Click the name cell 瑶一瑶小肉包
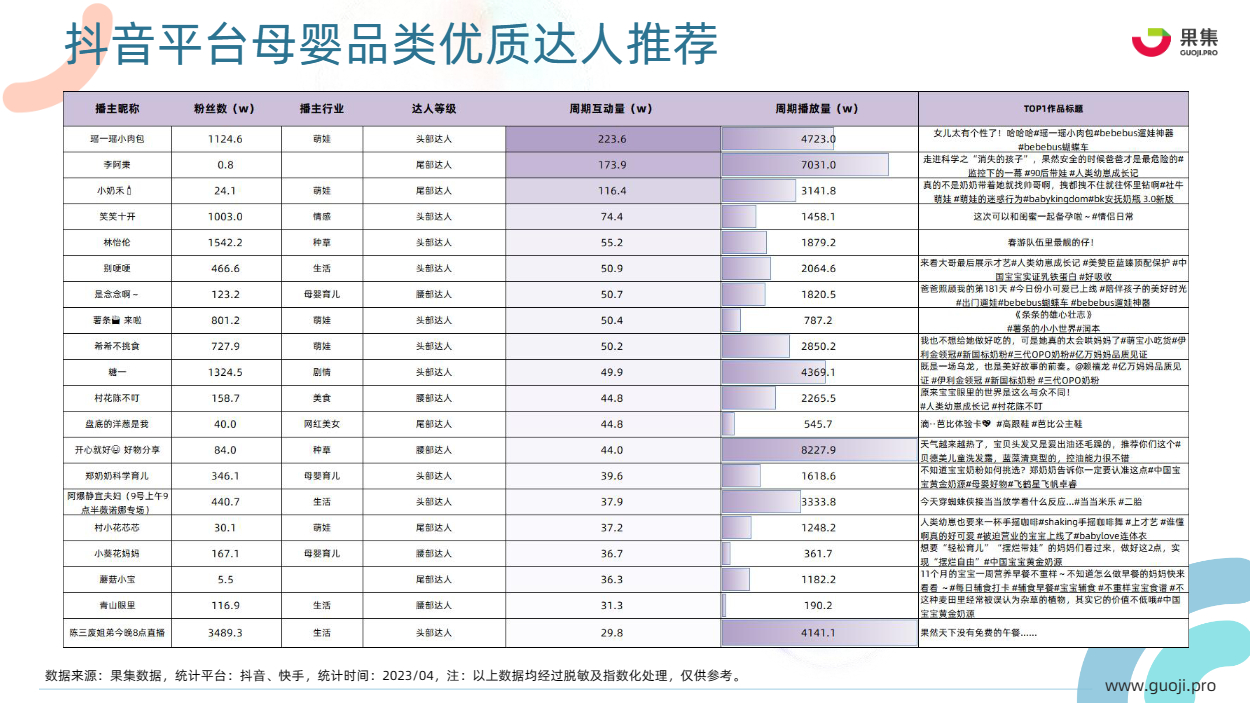The width and height of the screenshot is (1250, 703). click(117, 139)
